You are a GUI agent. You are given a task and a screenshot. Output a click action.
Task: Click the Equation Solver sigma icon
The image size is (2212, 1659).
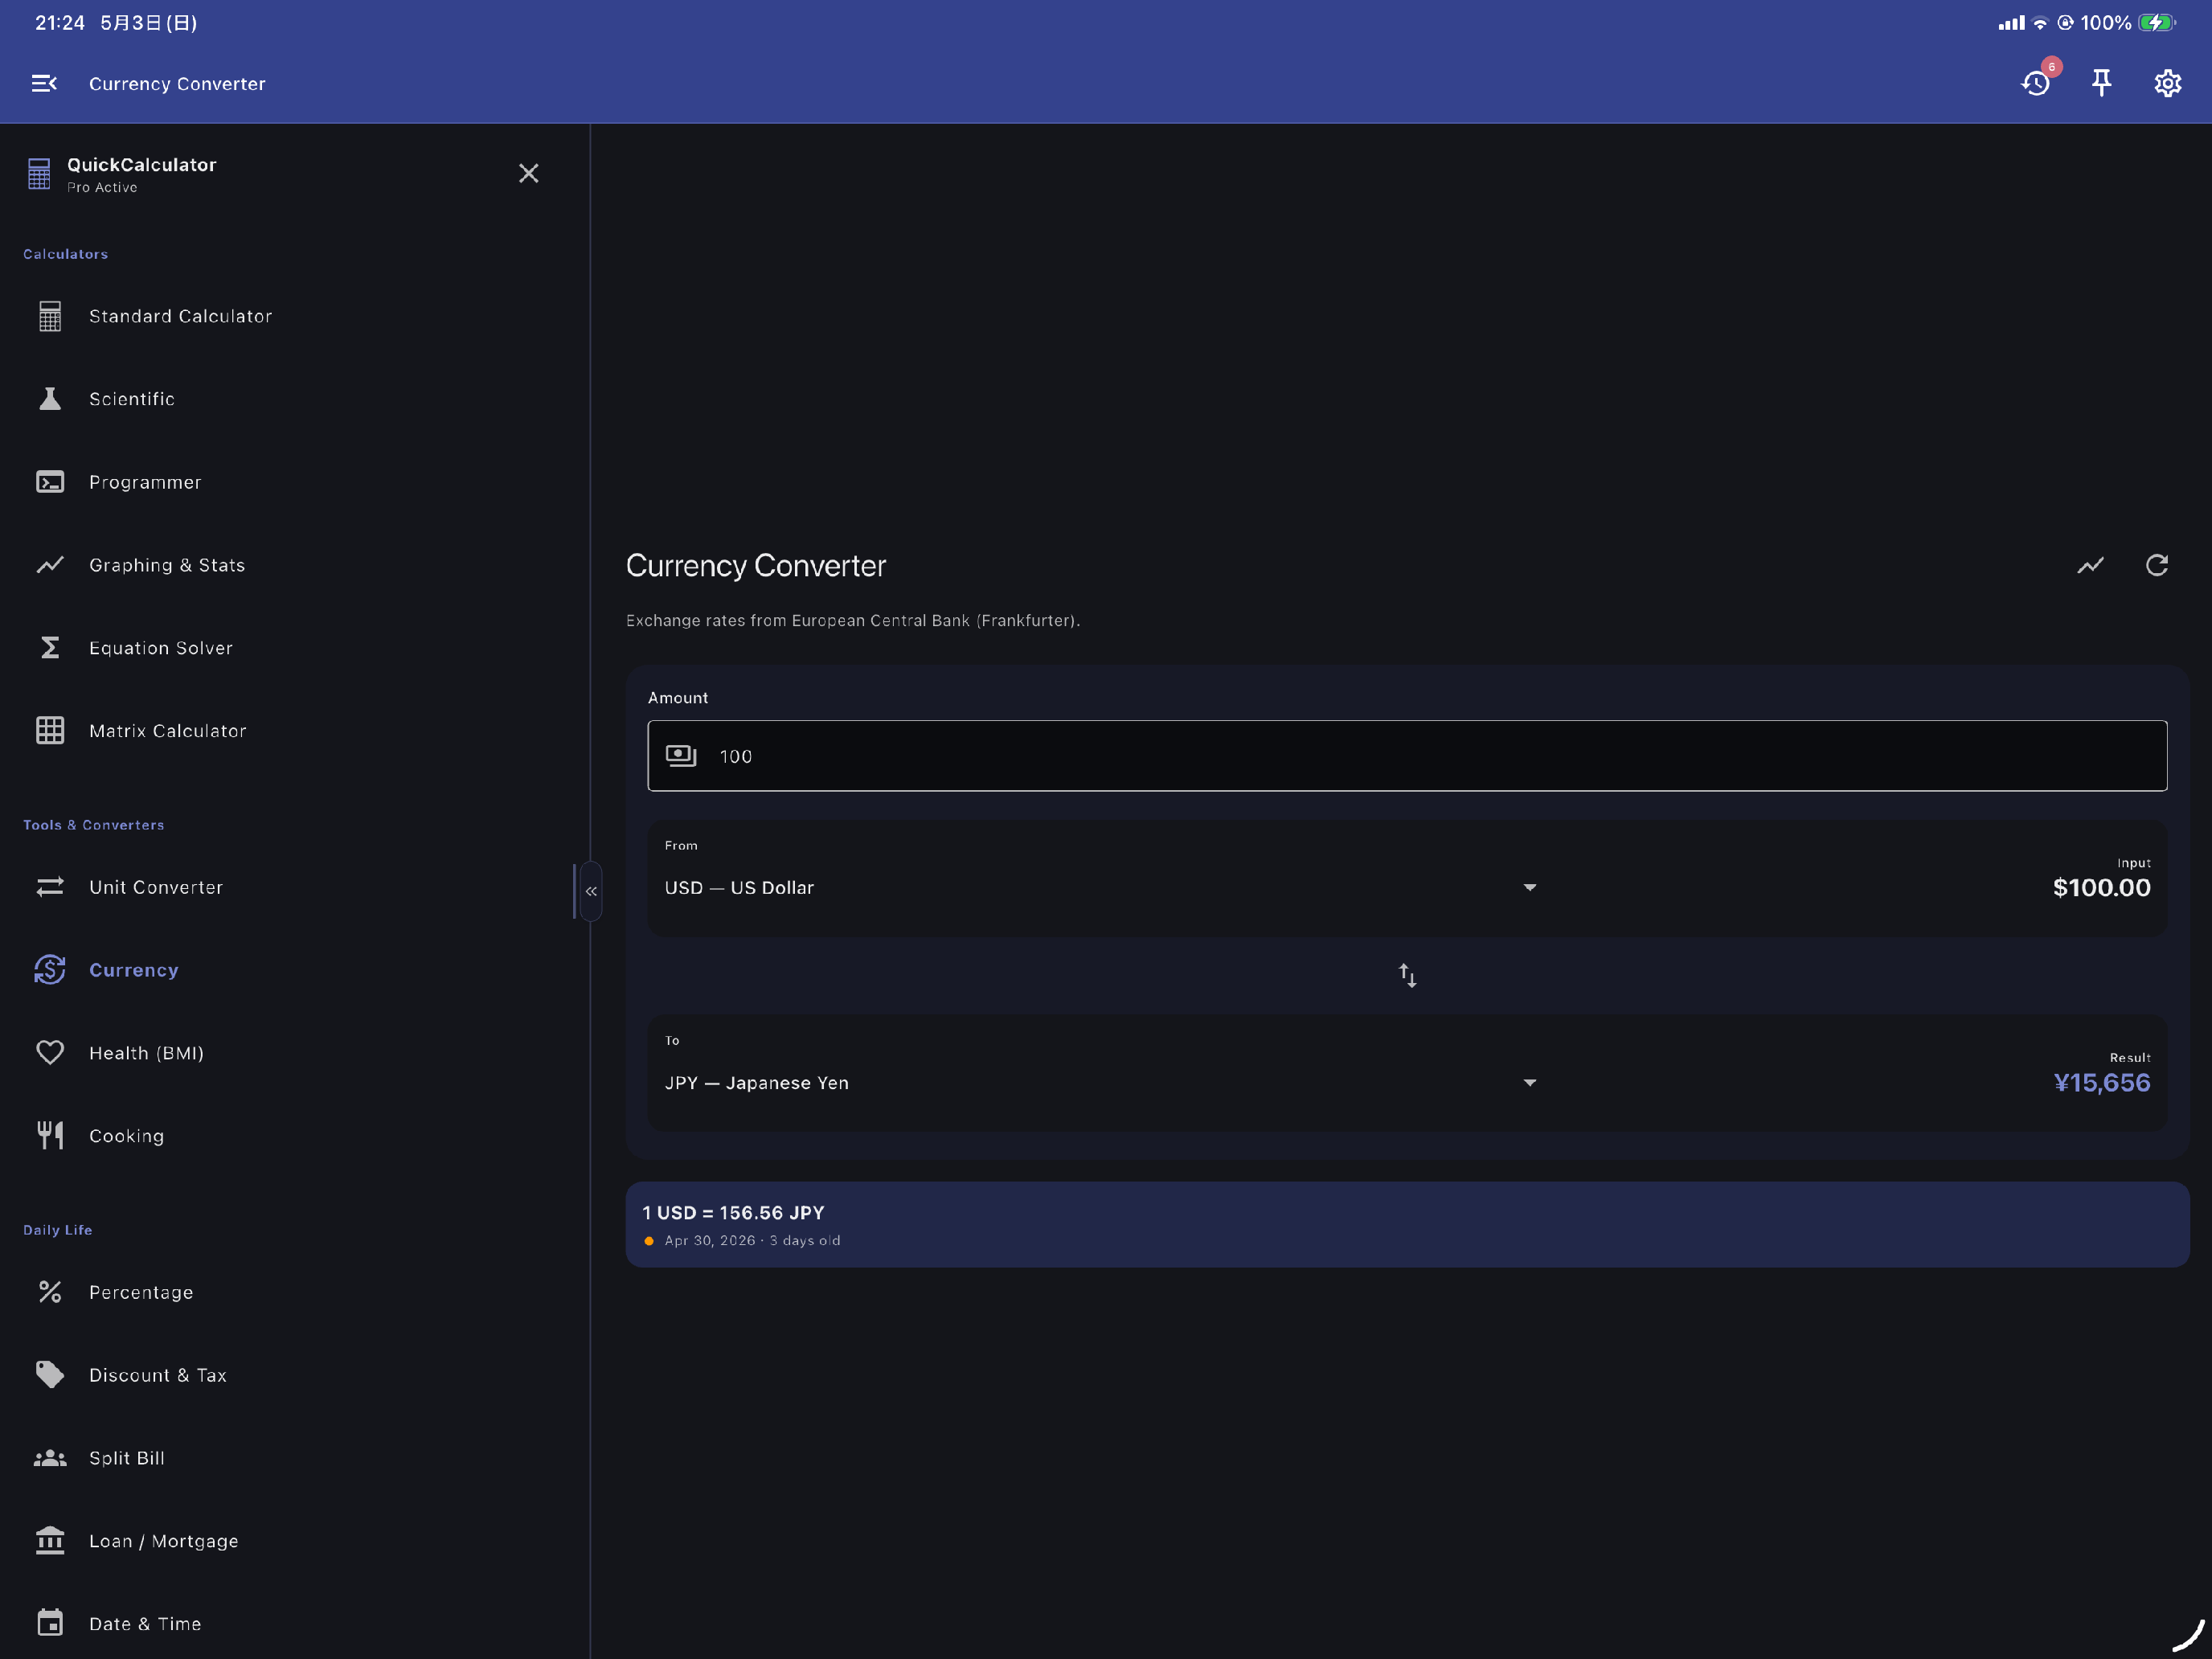coord(50,648)
